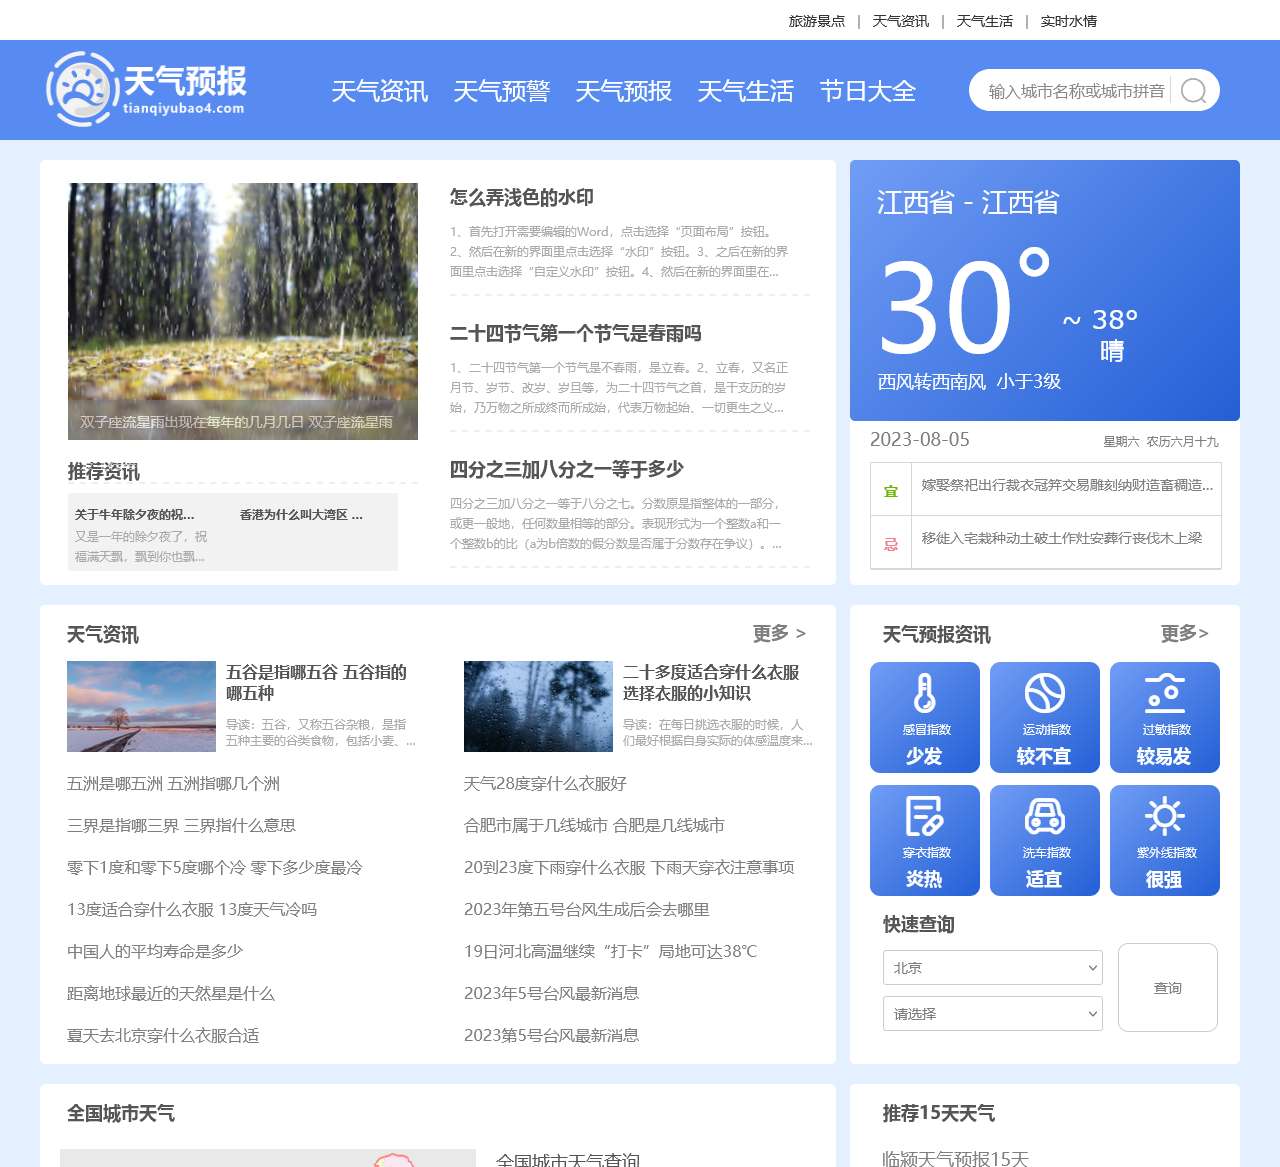Open the 天气预报 navigation item
This screenshot has height=1167, width=1280.
coord(624,92)
